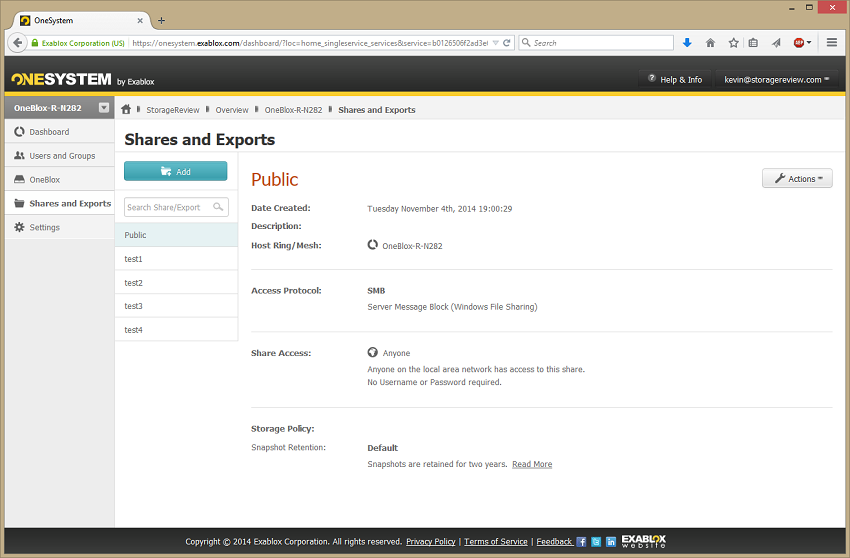Click the 'Default' snapshot retention value
The image size is (850, 558).
[382, 448]
